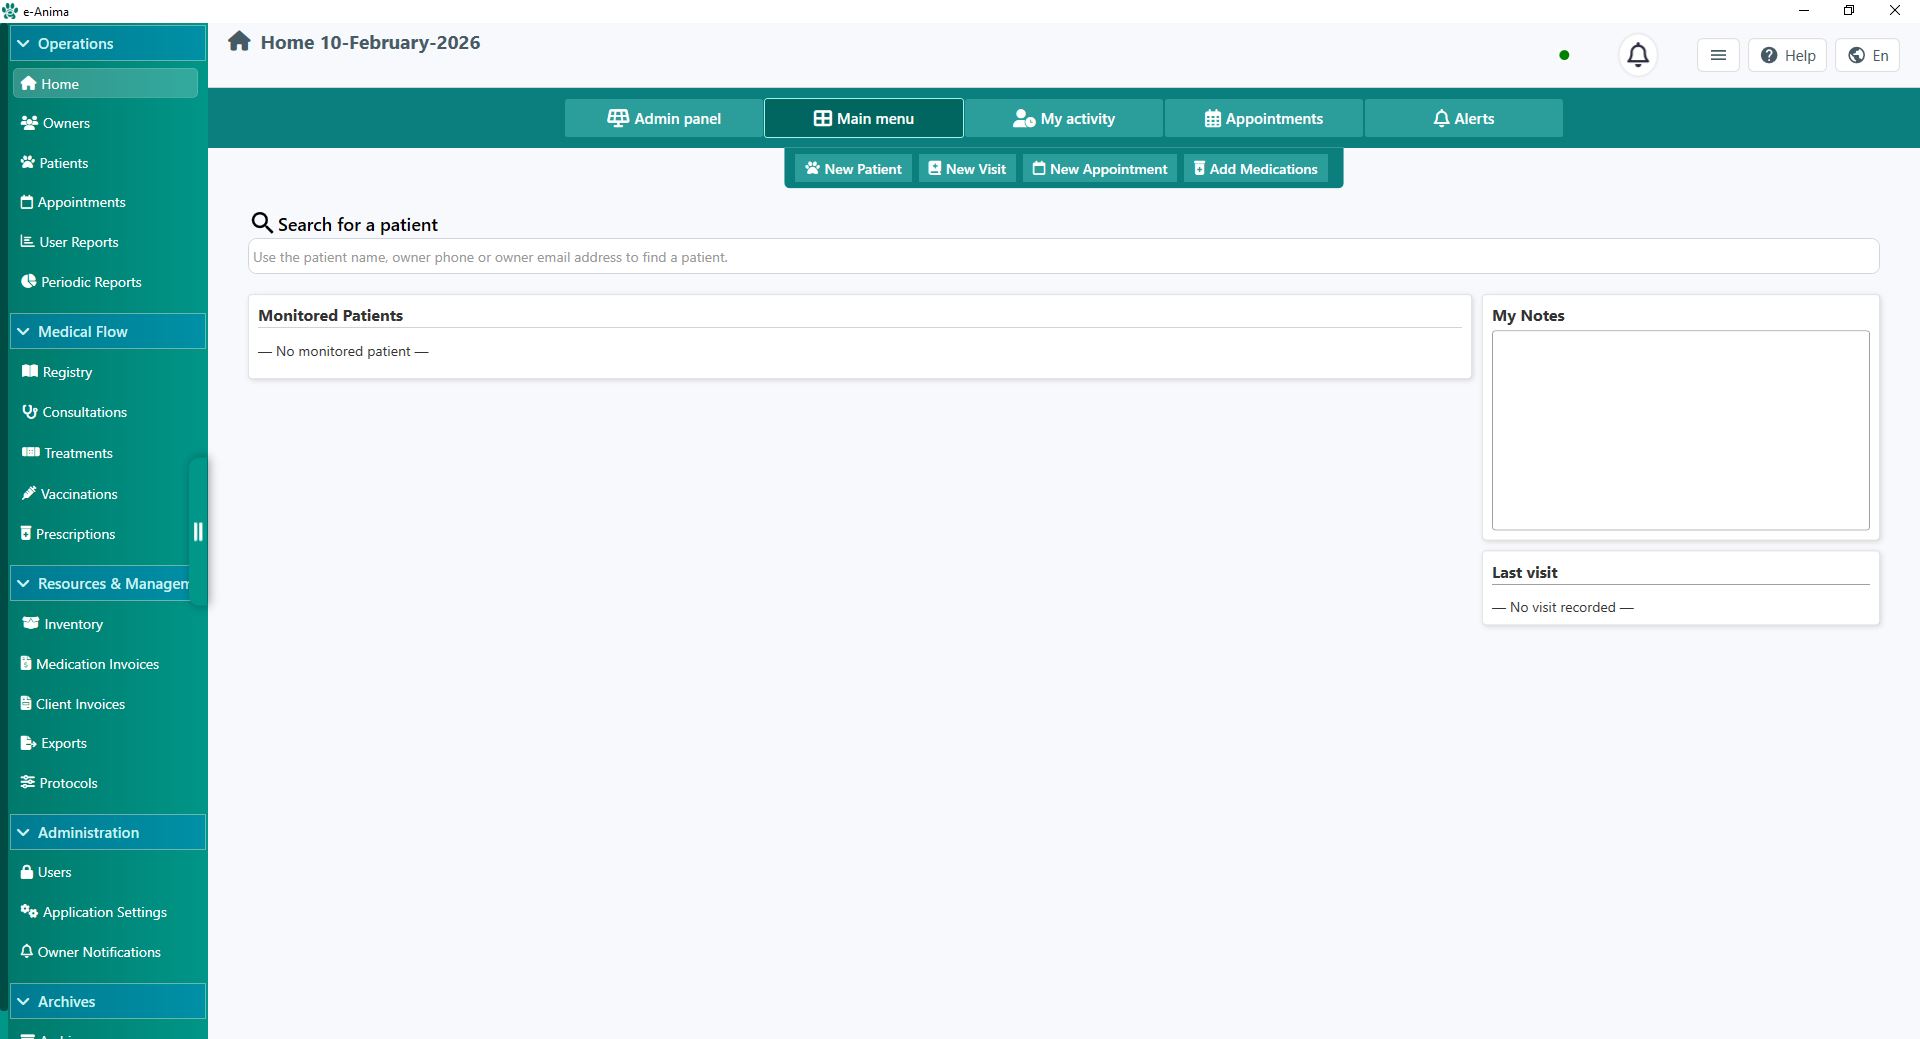Open the Admin panel tab
Image resolution: width=1920 pixels, height=1039 pixels.
(663, 118)
